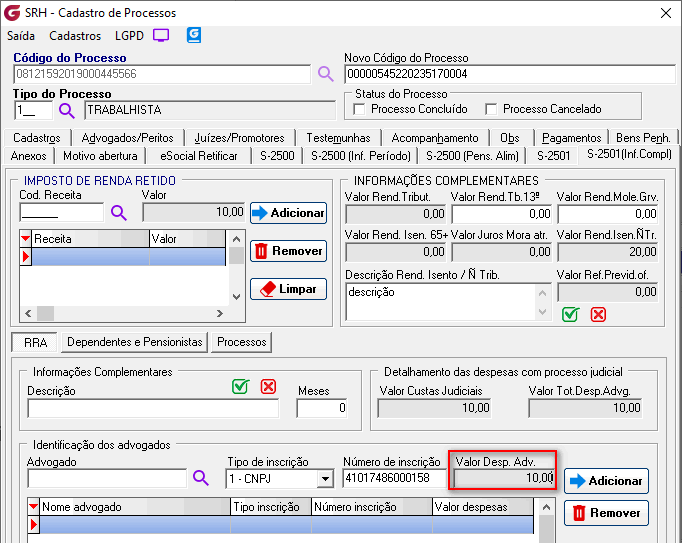Click magnifier next to Cod. Receita field
This screenshot has height=543, width=682.
coord(119,212)
